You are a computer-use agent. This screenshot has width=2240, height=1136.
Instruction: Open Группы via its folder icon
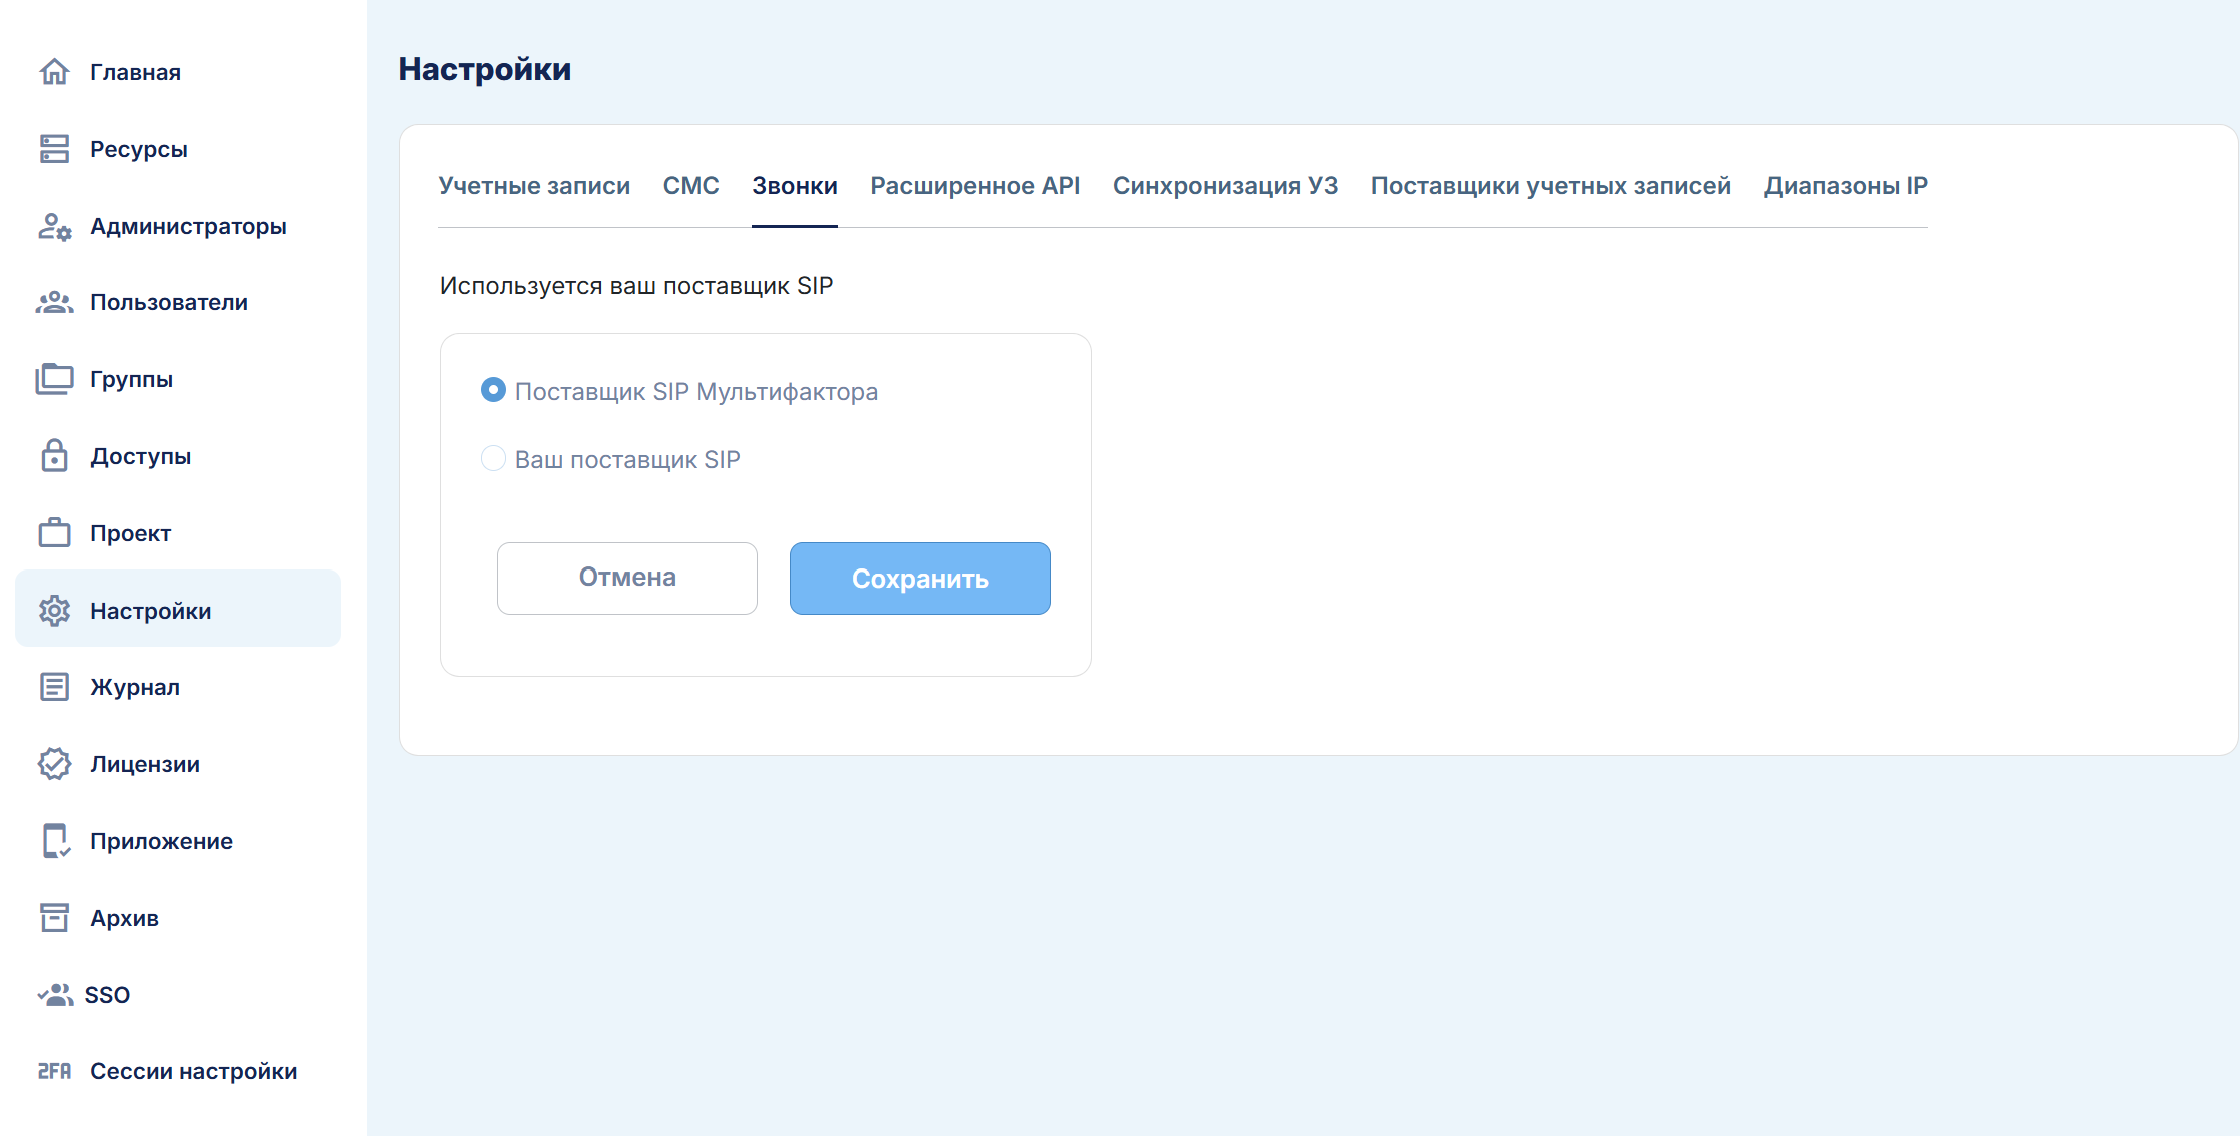[x=54, y=379]
